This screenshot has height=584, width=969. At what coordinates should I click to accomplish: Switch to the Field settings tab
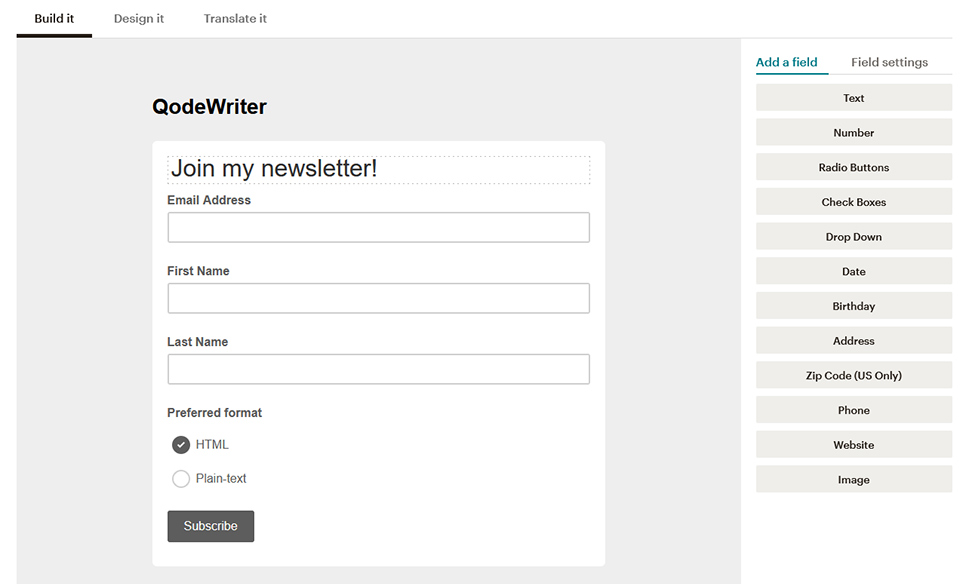pos(893,62)
